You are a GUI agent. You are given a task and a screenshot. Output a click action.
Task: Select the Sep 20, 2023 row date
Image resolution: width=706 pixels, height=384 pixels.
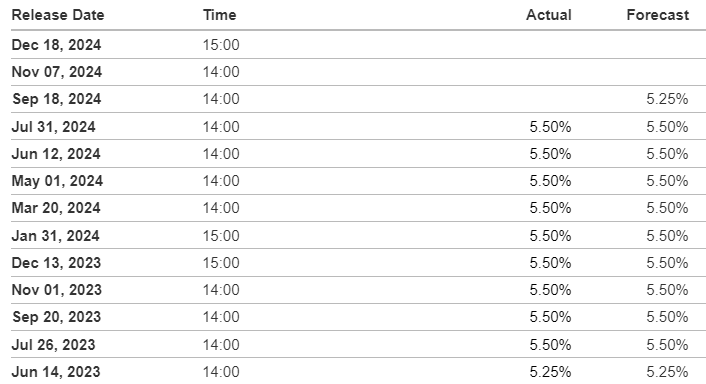click(56, 317)
